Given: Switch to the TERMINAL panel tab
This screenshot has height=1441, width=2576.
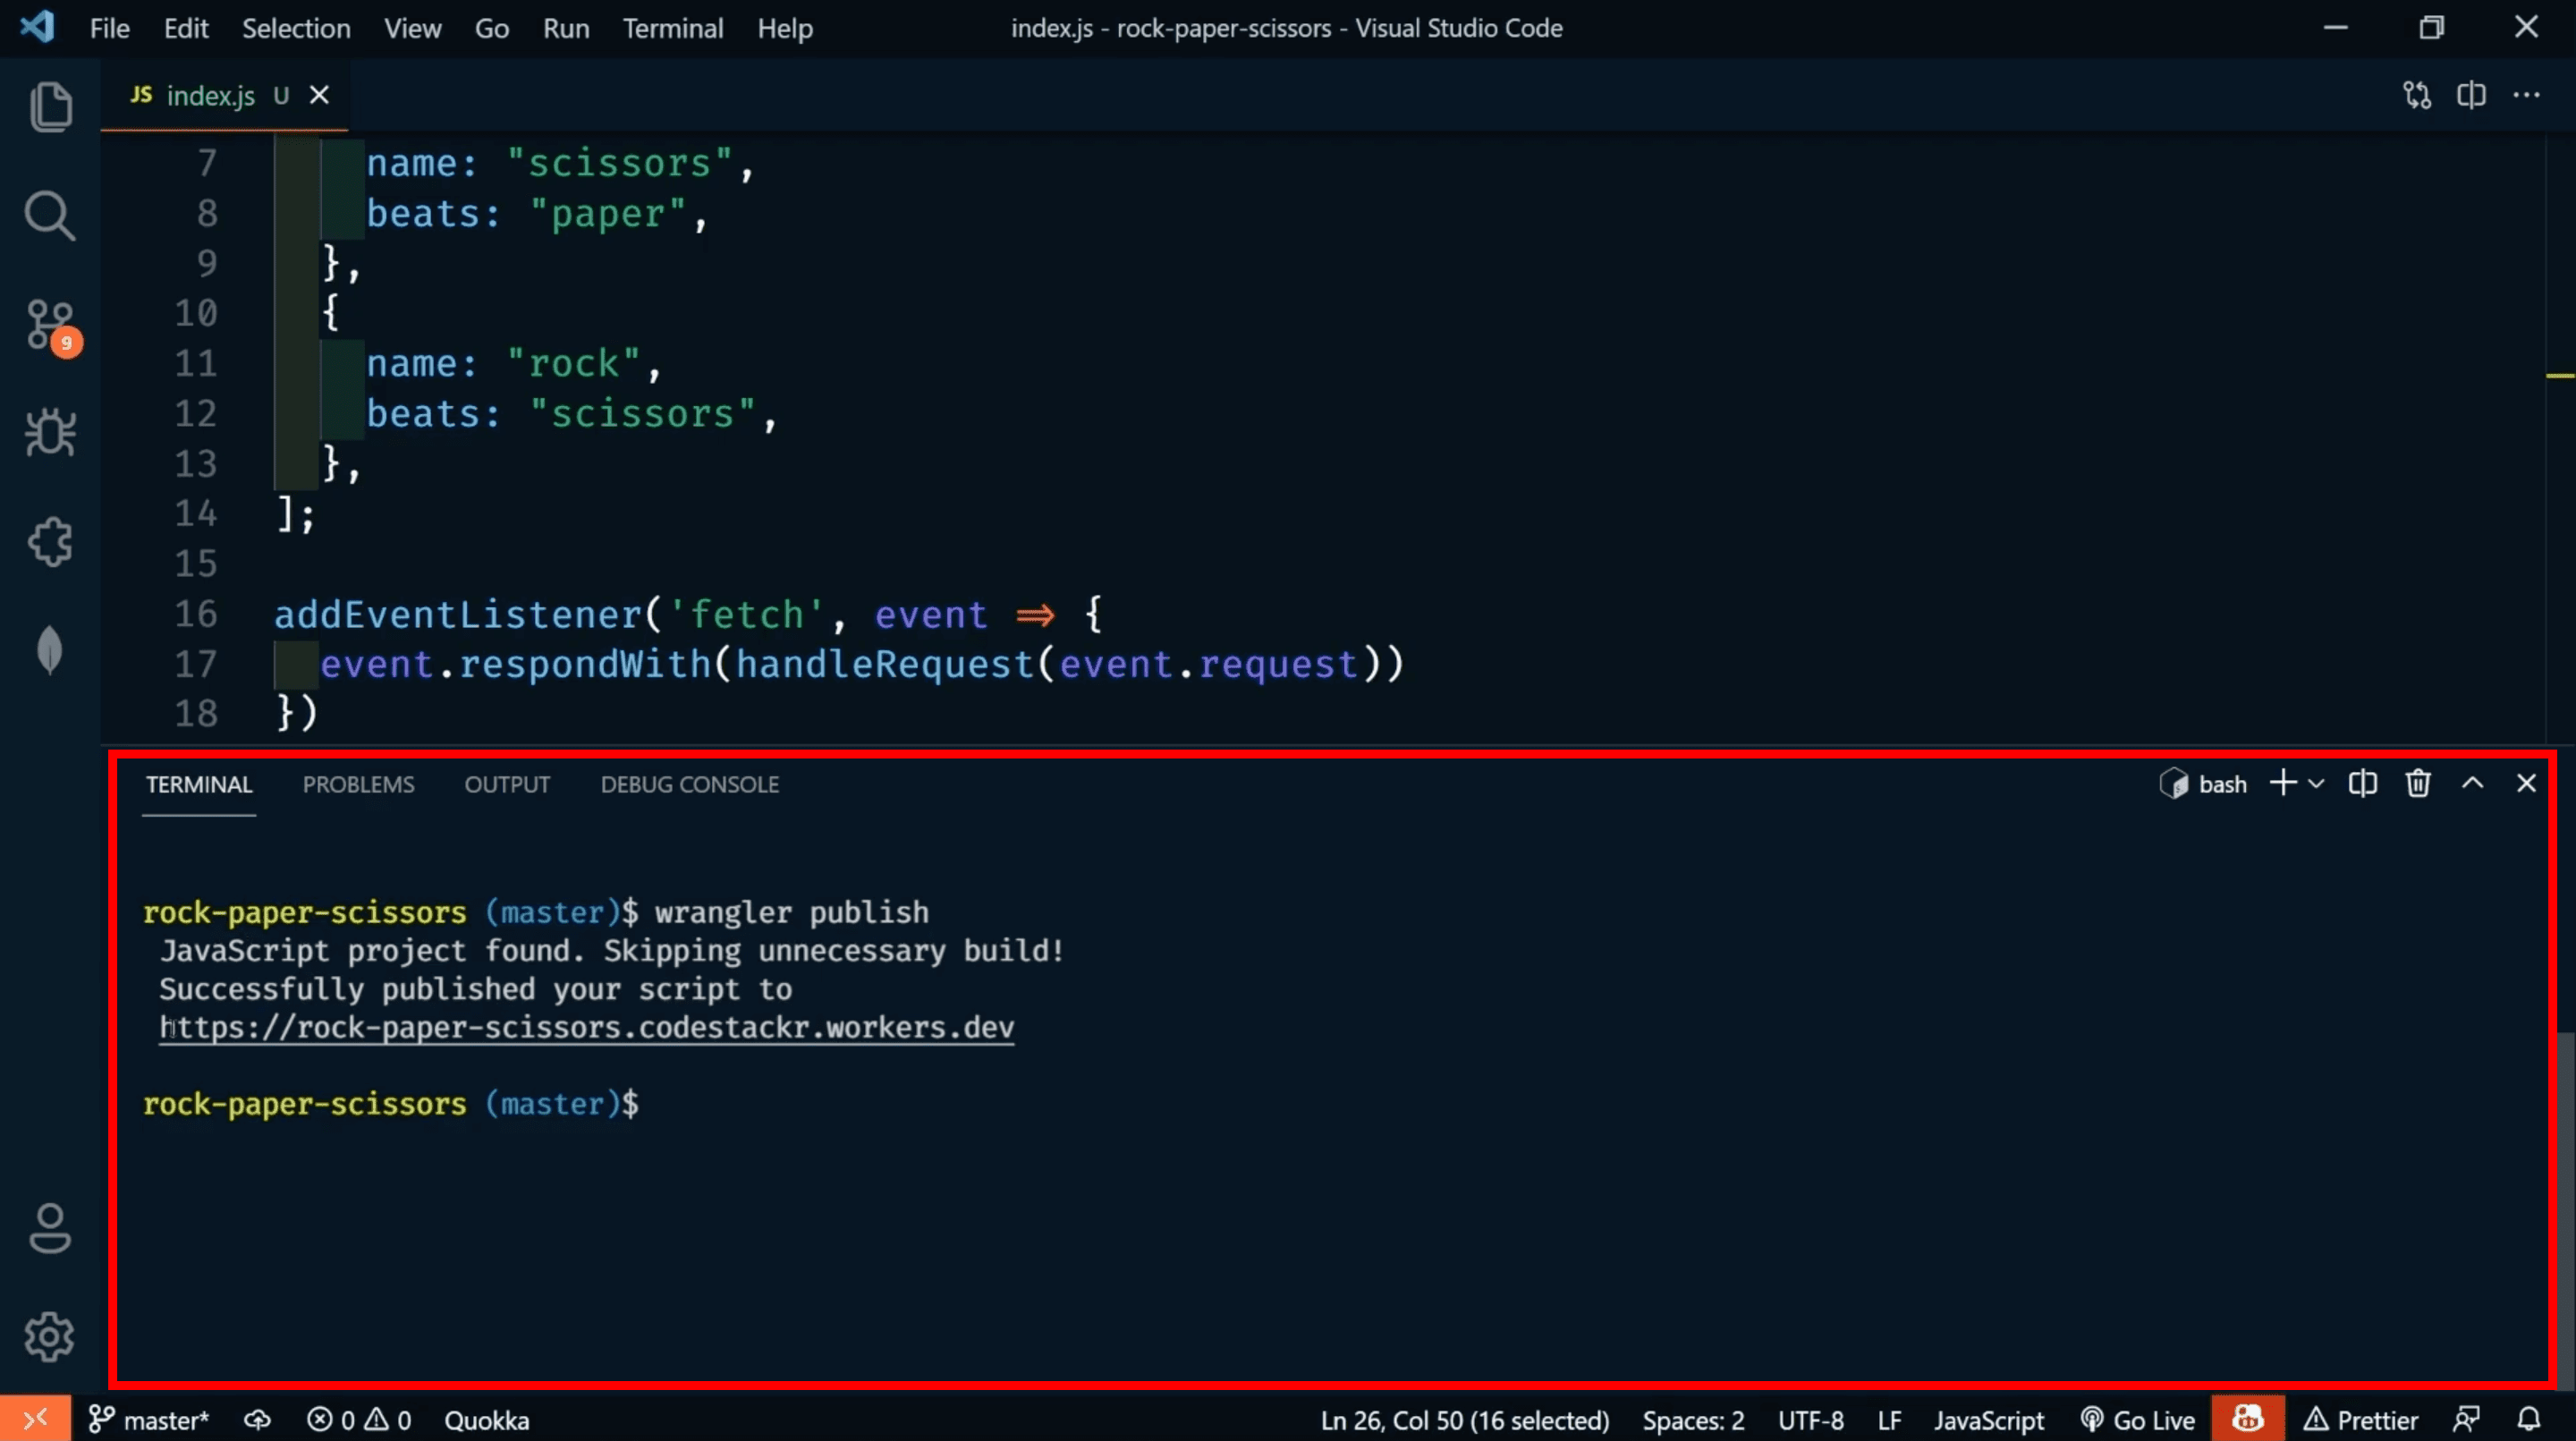Looking at the screenshot, I should [199, 785].
